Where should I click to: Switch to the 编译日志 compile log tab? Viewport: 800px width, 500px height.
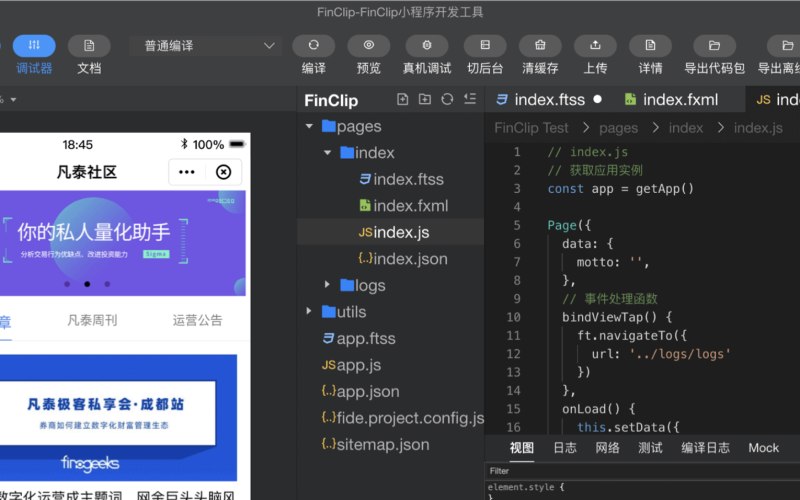[x=705, y=448]
